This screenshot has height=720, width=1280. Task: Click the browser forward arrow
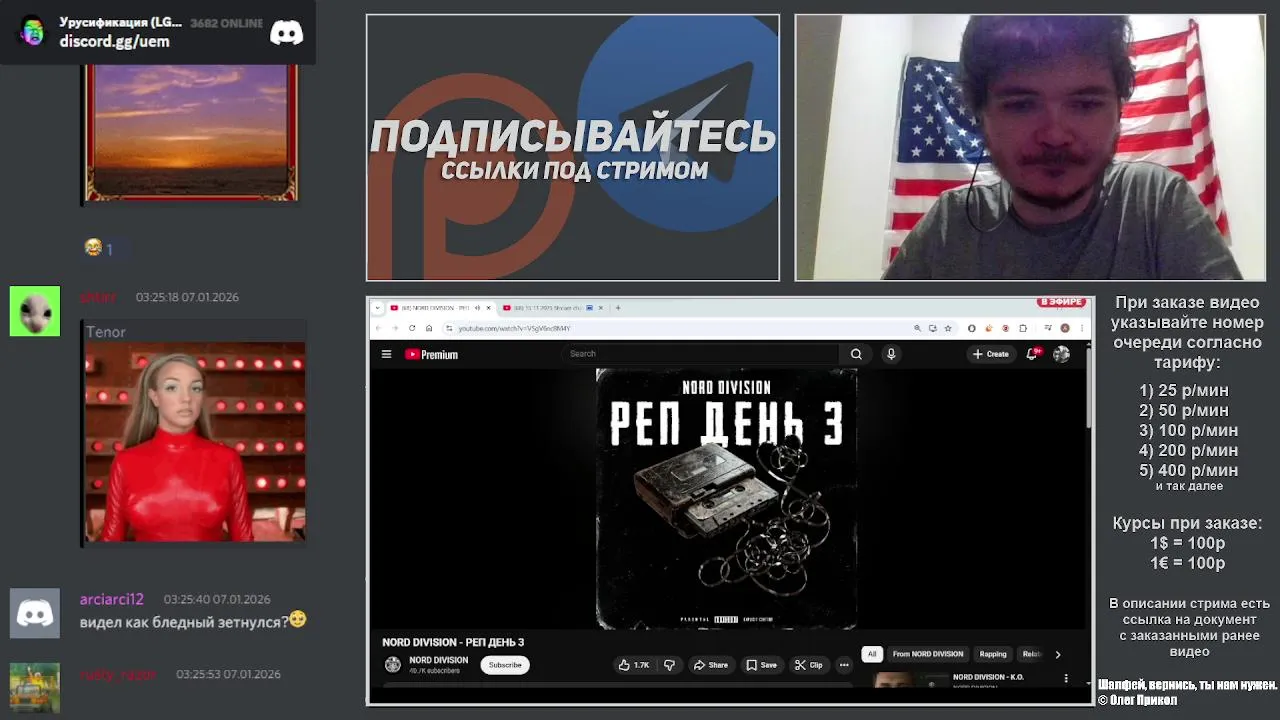click(395, 328)
